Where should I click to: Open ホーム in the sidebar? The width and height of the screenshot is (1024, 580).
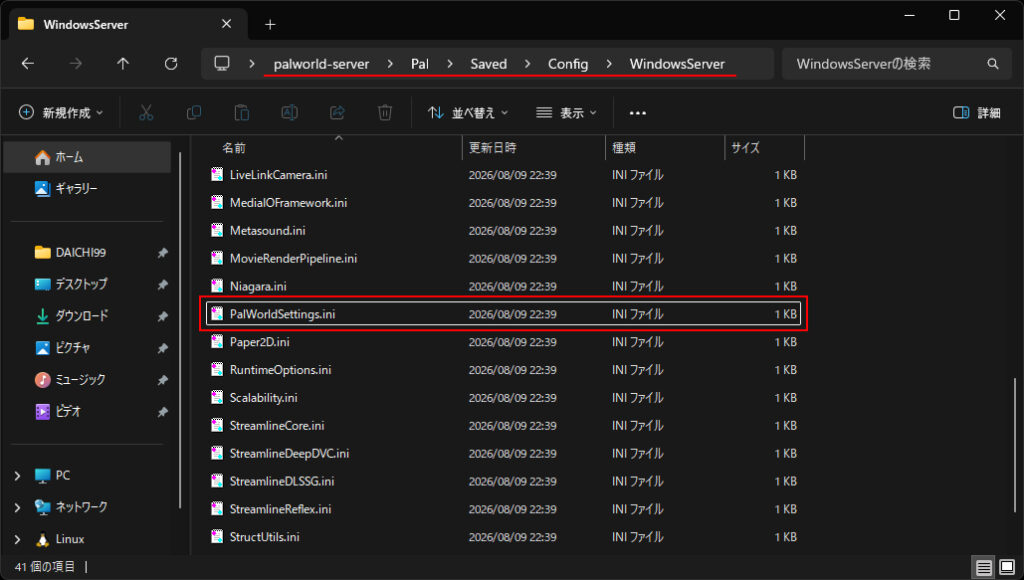coord(87,157)
